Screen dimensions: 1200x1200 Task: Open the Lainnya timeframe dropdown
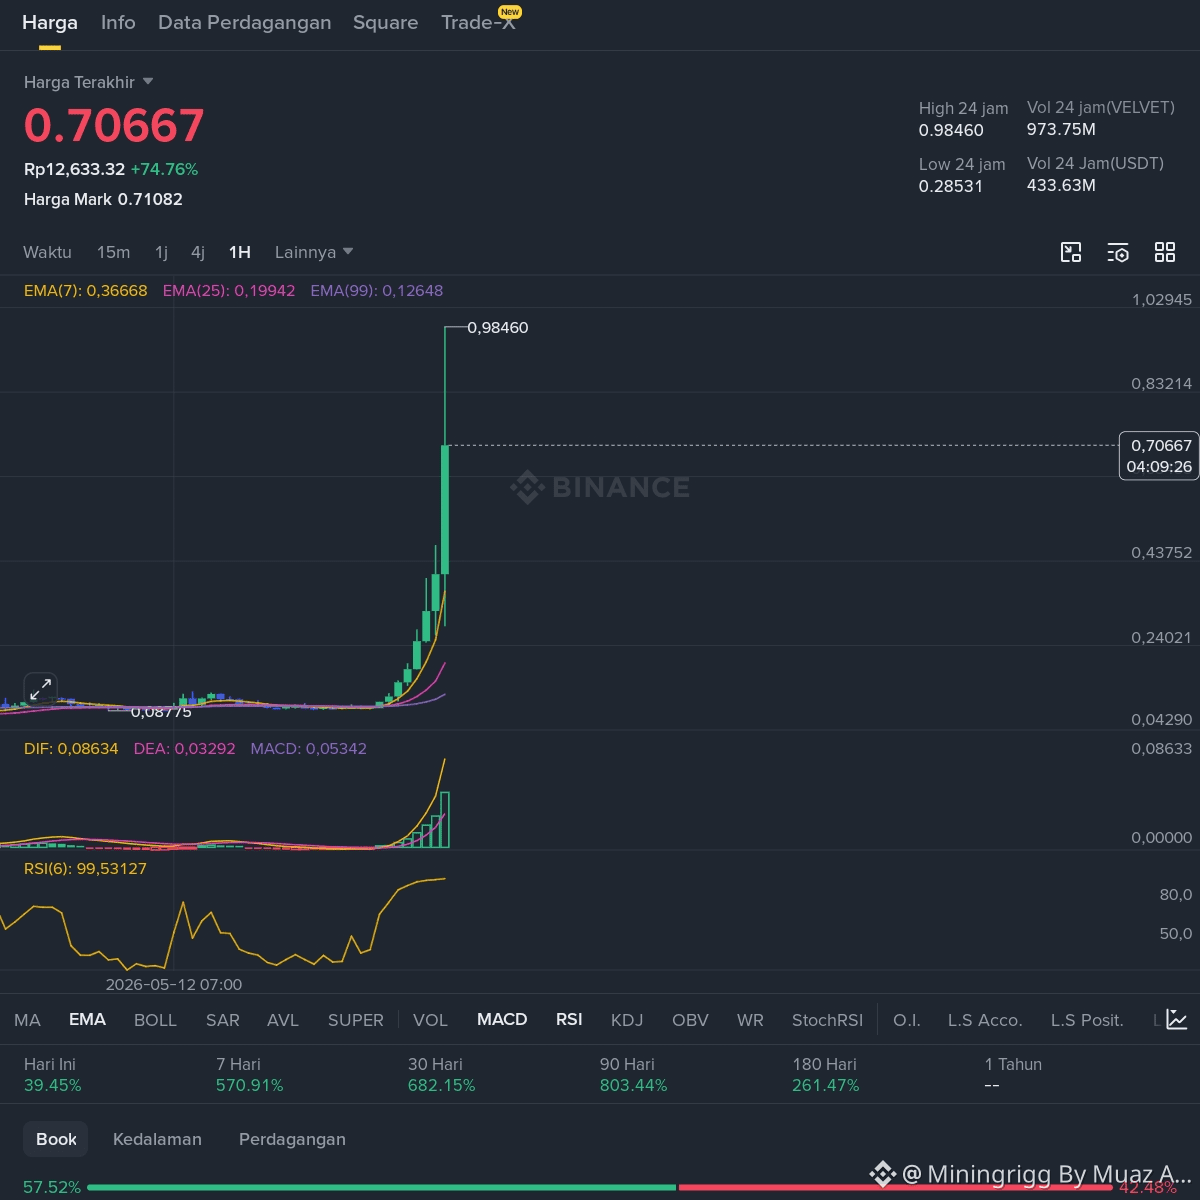[x=314, y=252]
